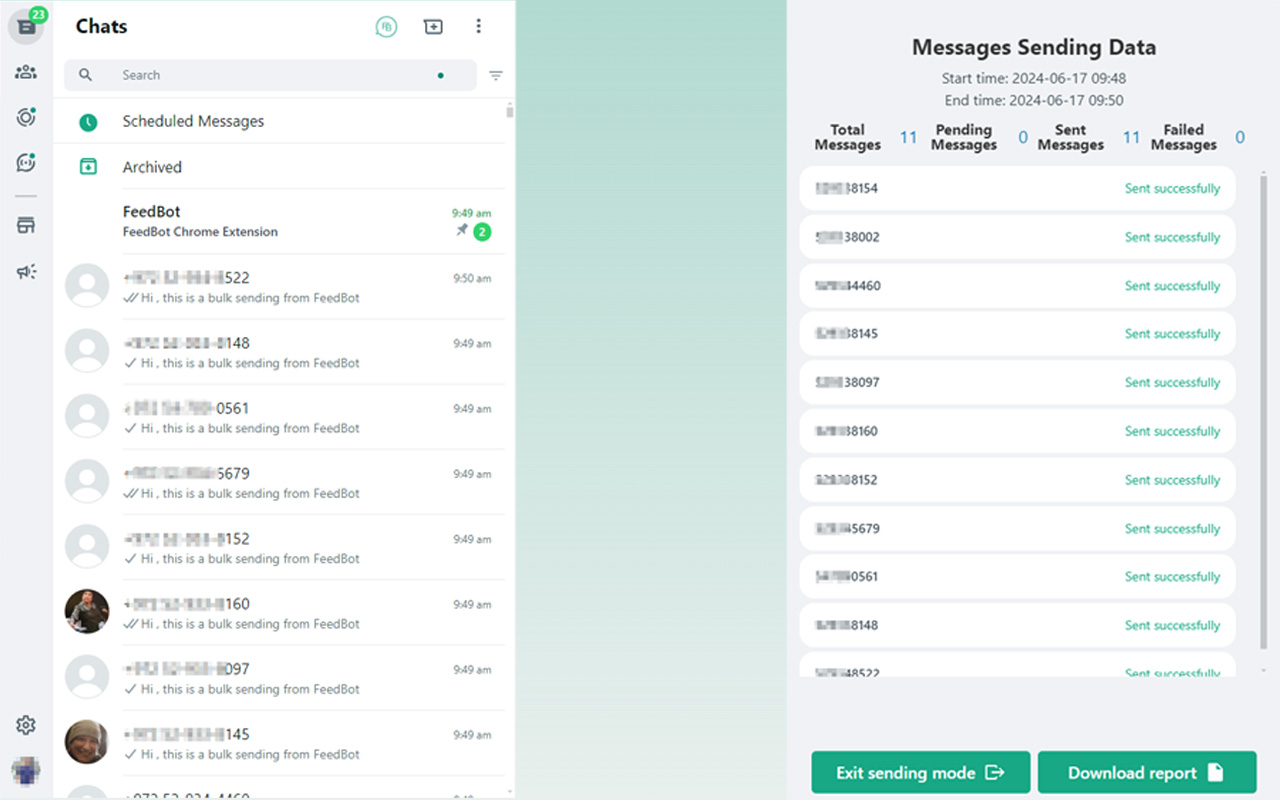Viewport: 1280px width, 800px height.
Task: Open Settings gear in sidebar
Action: click(x=26, y=725)
